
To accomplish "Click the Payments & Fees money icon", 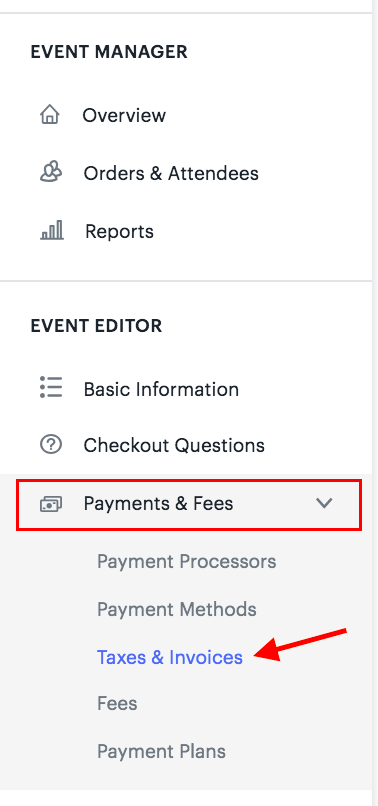I will pyautogui.click(x=51, y=504).
